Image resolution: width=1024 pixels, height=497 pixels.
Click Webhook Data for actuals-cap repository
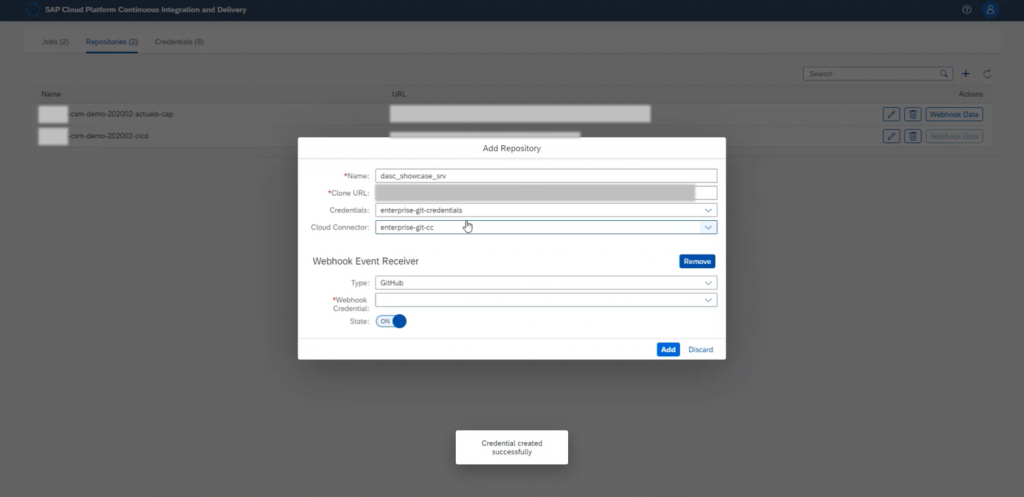pos(954,114)
